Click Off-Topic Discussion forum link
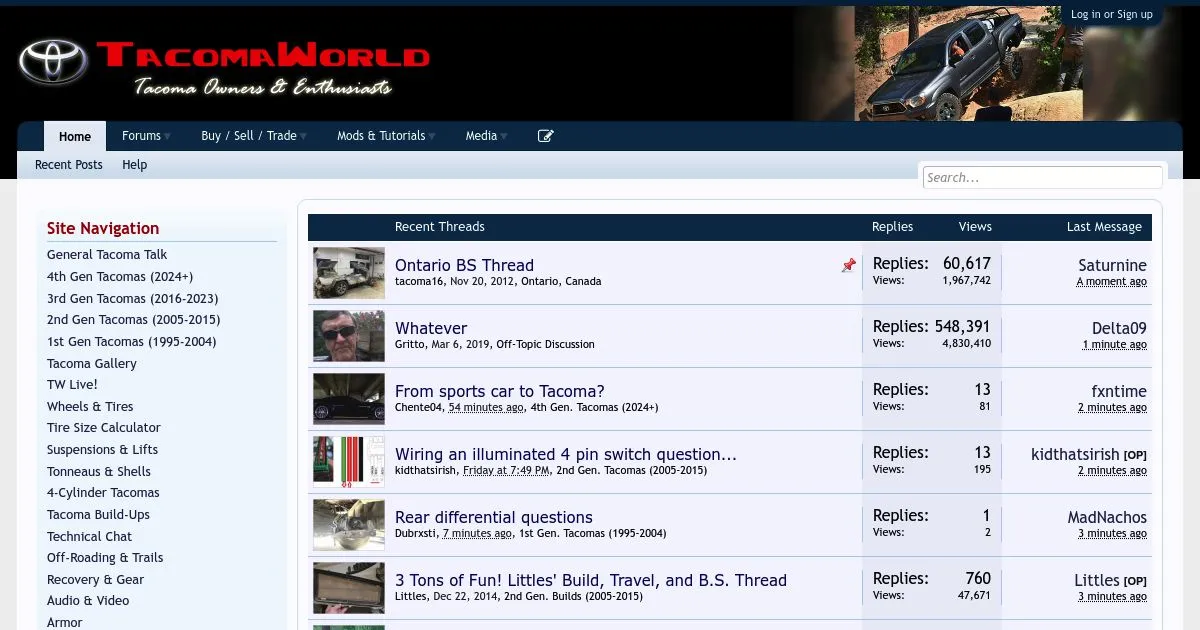This screenshot has height=630, width=1200. tap(545, 344)
